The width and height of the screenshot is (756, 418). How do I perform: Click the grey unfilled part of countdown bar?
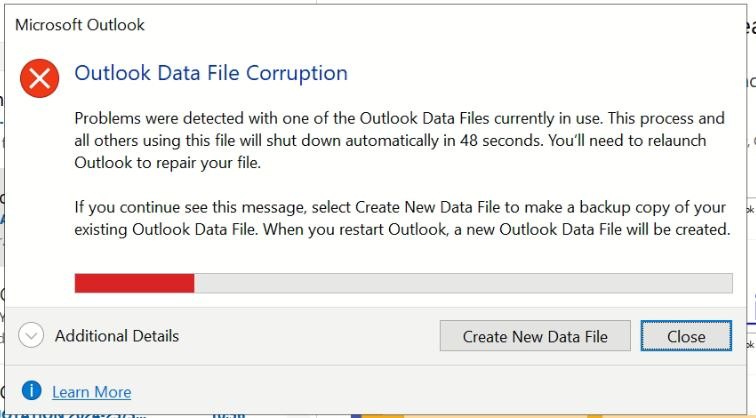(x=463, y=283)
